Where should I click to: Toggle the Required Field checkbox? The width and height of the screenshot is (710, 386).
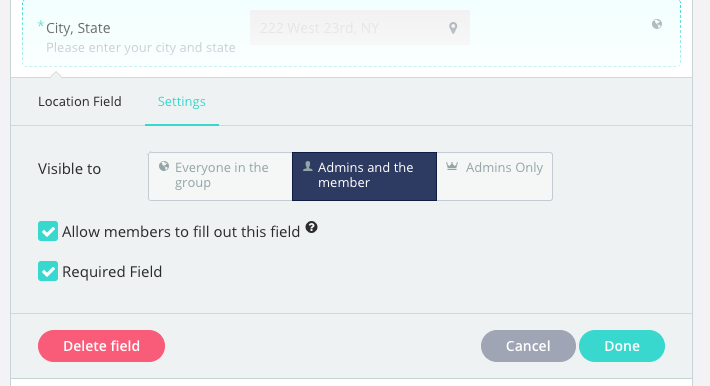click(48, 271)
